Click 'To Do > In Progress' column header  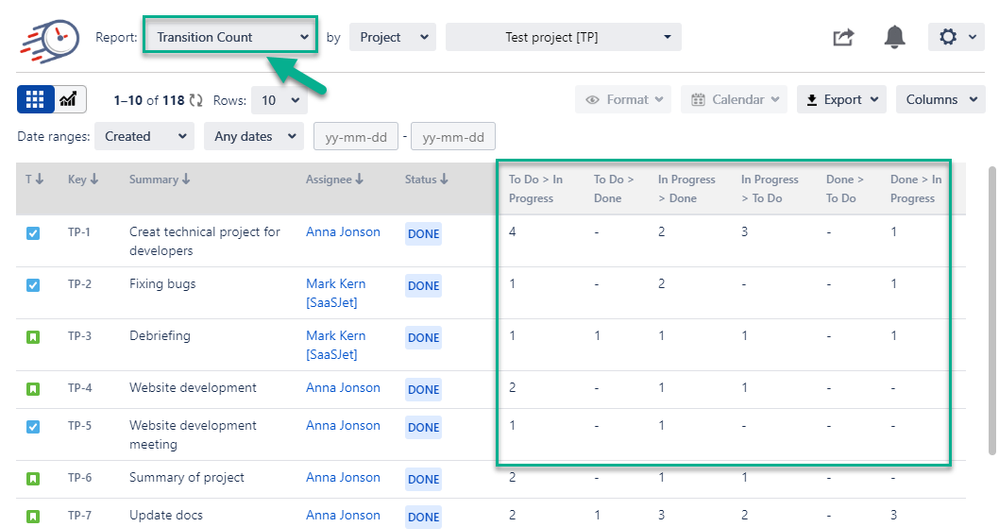coord(536,189)
